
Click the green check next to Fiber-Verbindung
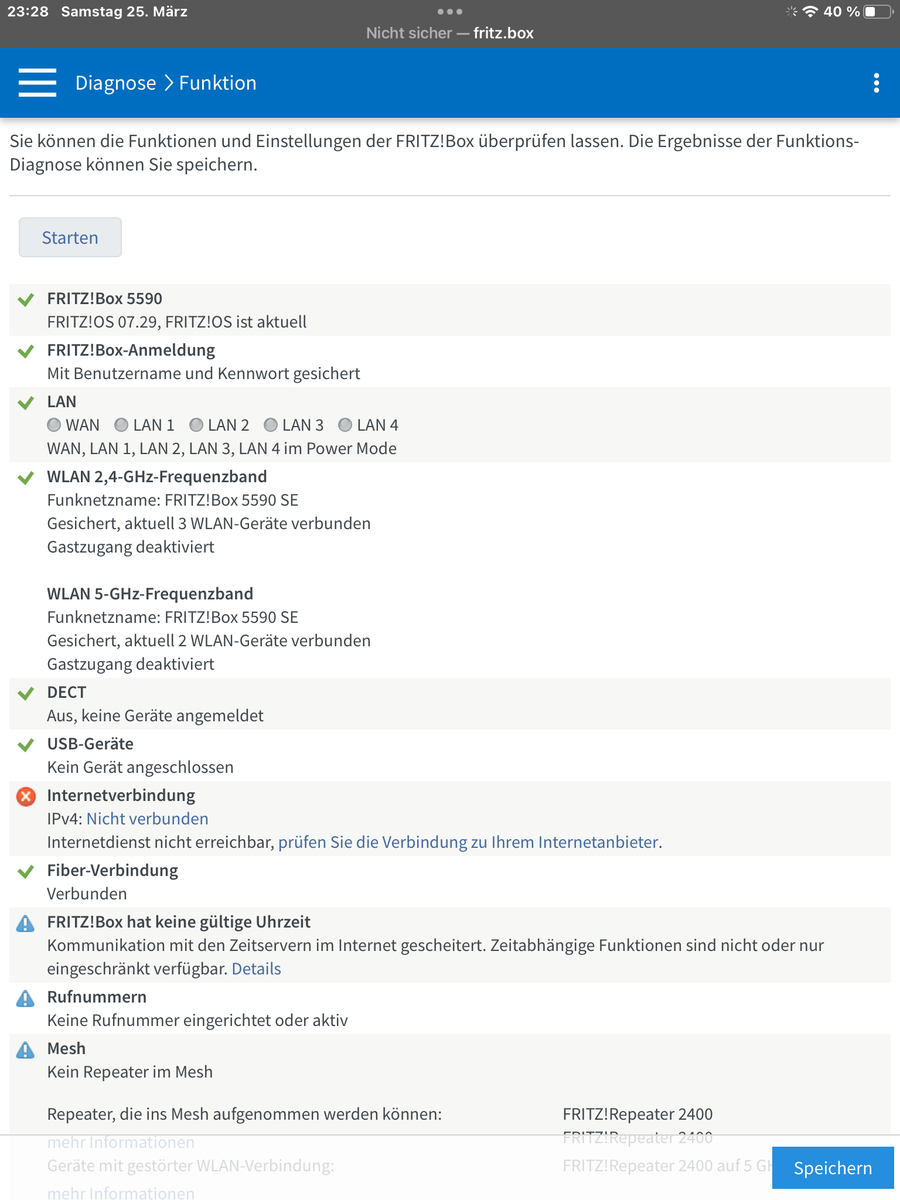(x=26, y=872)
